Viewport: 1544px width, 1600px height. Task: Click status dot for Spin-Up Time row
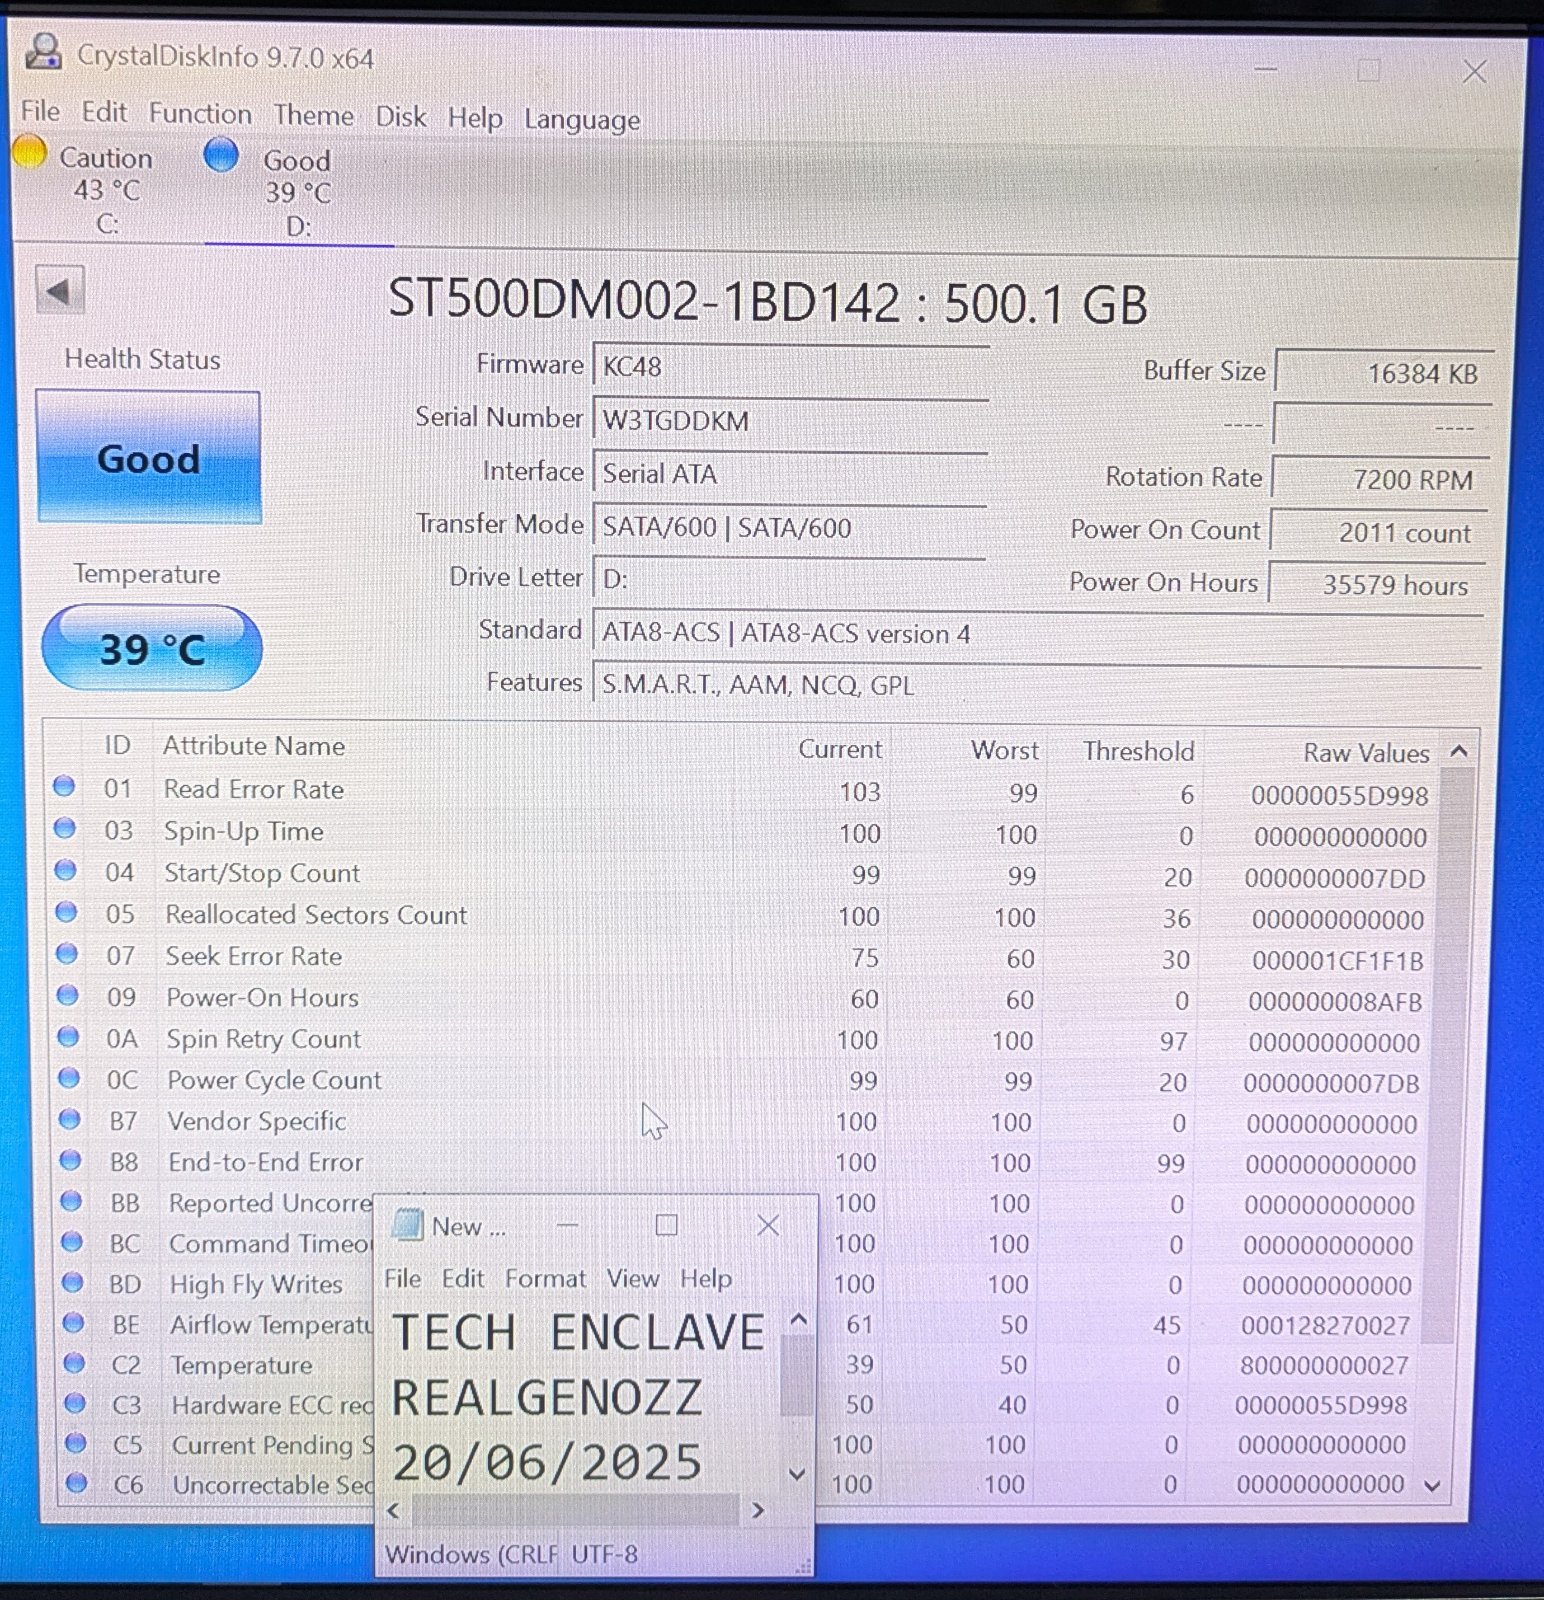(65, 829)
